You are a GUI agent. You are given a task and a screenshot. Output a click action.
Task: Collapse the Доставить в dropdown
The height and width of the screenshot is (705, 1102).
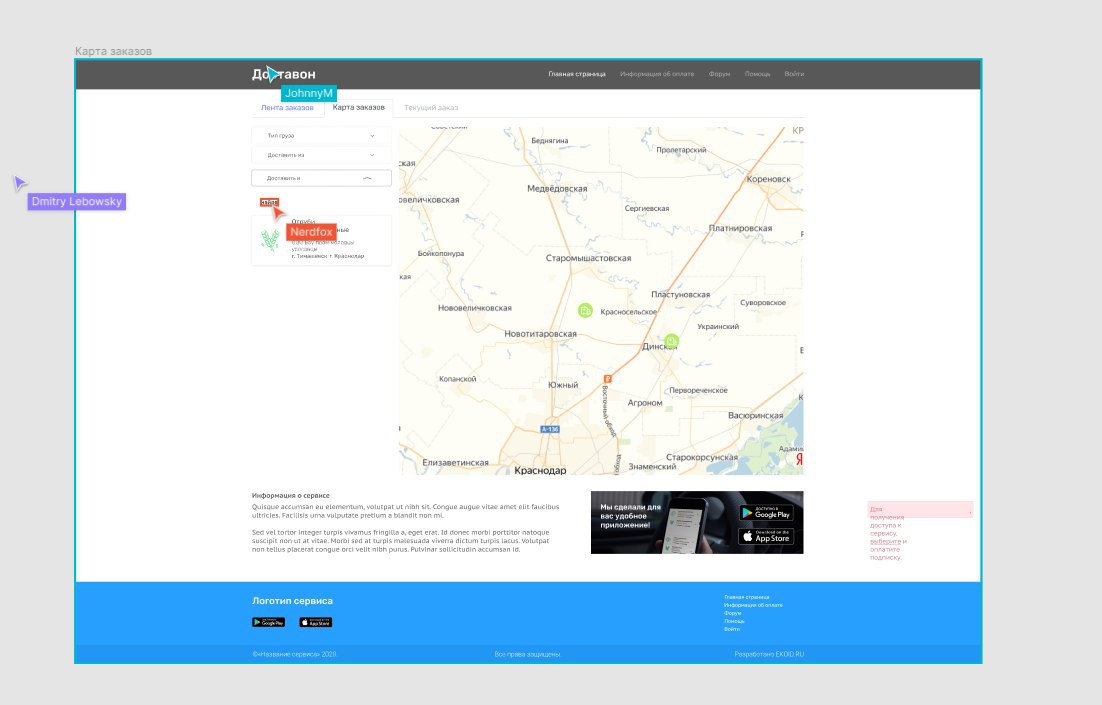point(321,178)
